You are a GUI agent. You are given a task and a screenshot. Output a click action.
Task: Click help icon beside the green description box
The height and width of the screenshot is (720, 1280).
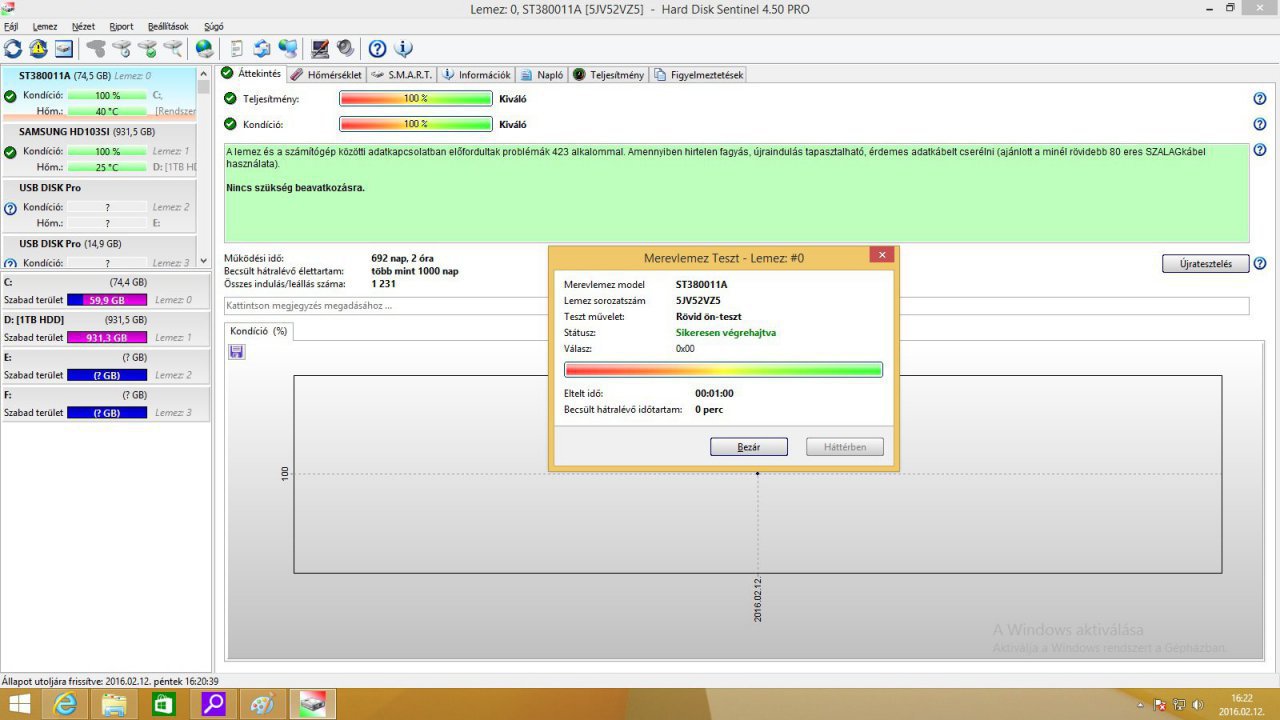1260,150
